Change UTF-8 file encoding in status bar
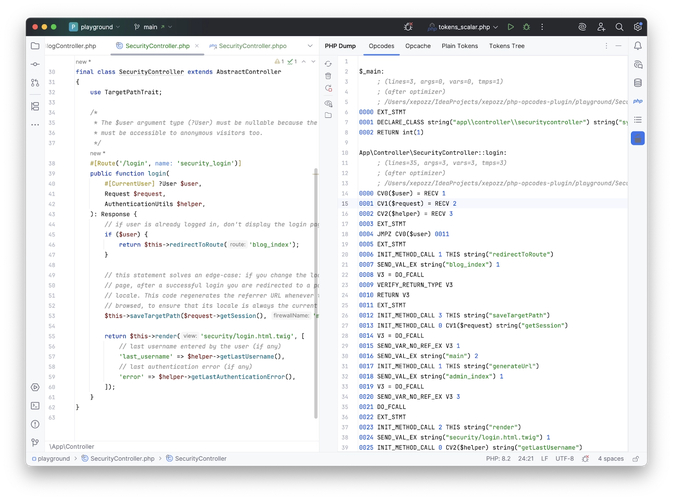This screenshot has width=673, height=500. (564, 458)
